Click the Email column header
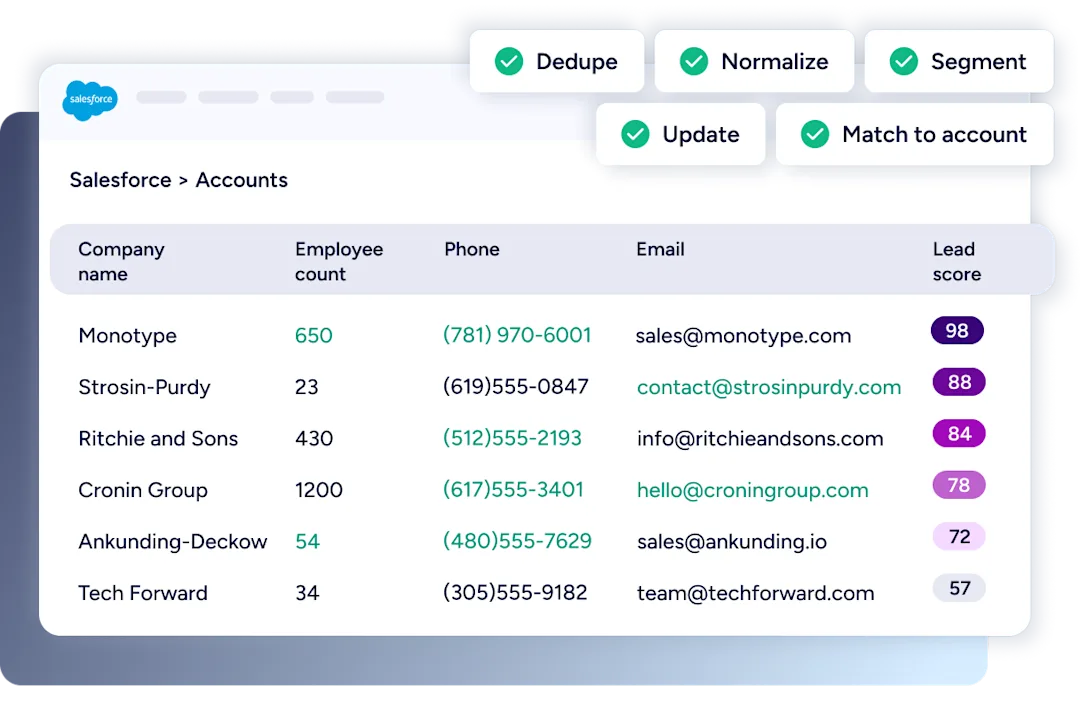 660,249
